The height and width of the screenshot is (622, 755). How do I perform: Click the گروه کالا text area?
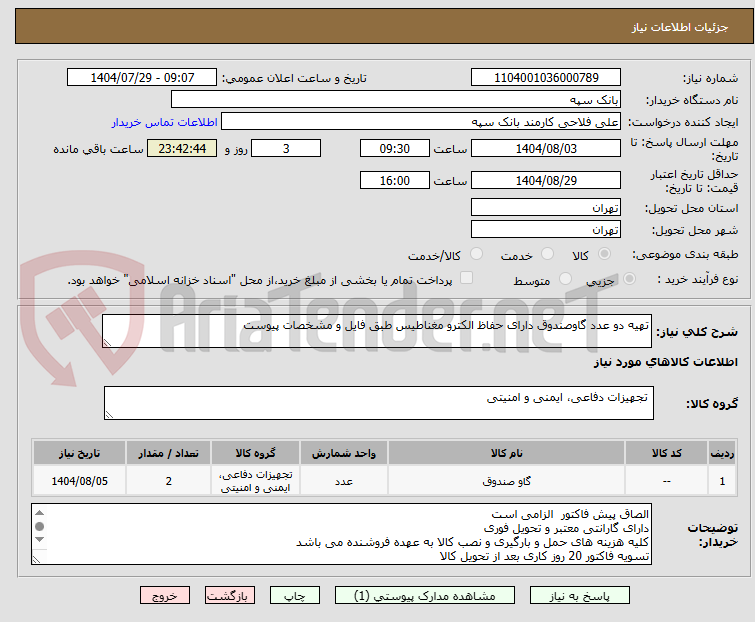click(x=378, y=403)
